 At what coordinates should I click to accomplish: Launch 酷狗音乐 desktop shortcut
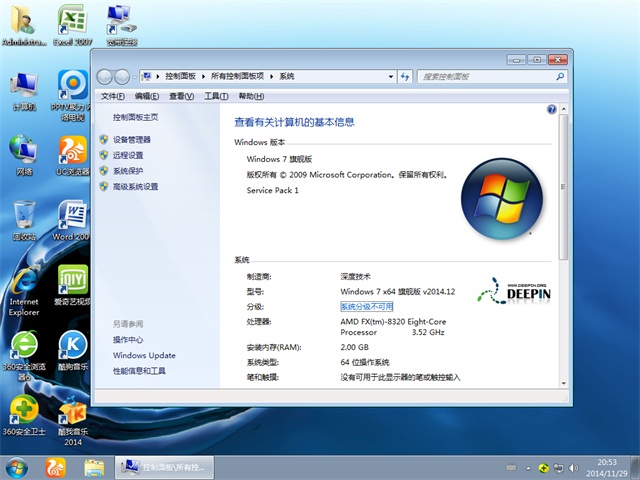(x=73, y=350)
